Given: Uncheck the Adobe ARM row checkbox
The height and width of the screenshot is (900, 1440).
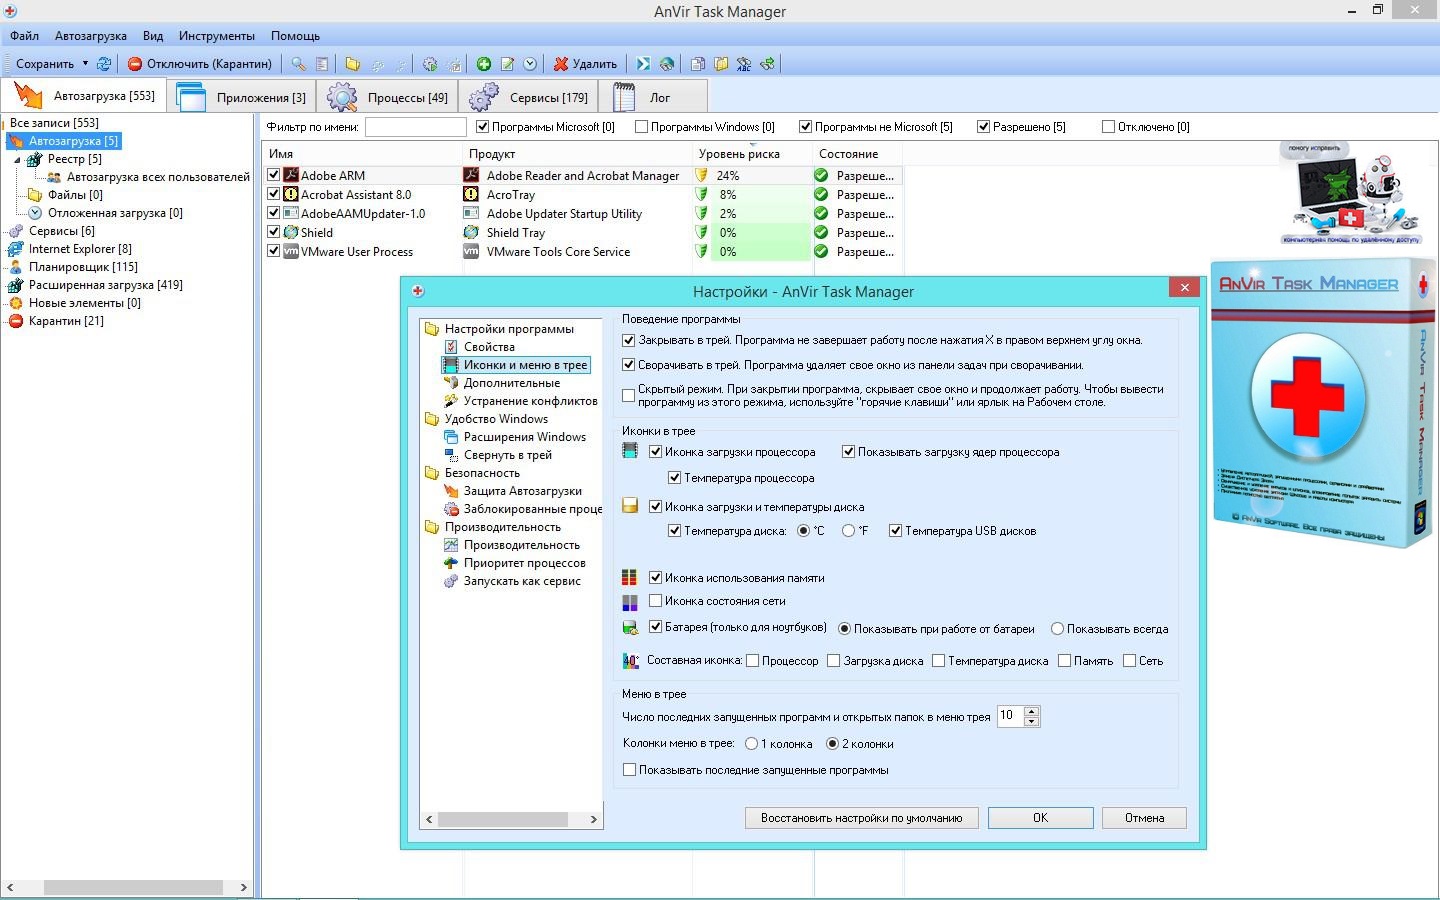Looking at the screenshot, I should (274, 175).
